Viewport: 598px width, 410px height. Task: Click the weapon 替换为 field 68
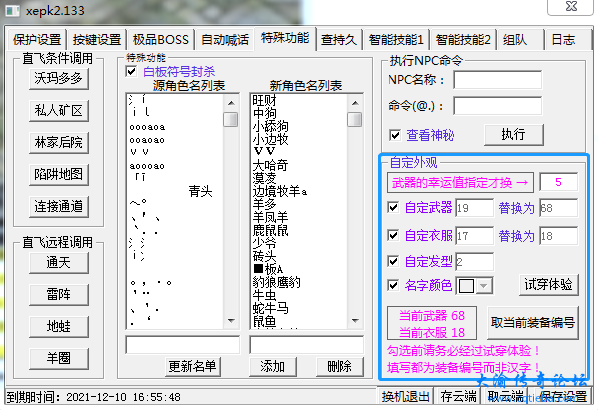(x=559, y=208)
